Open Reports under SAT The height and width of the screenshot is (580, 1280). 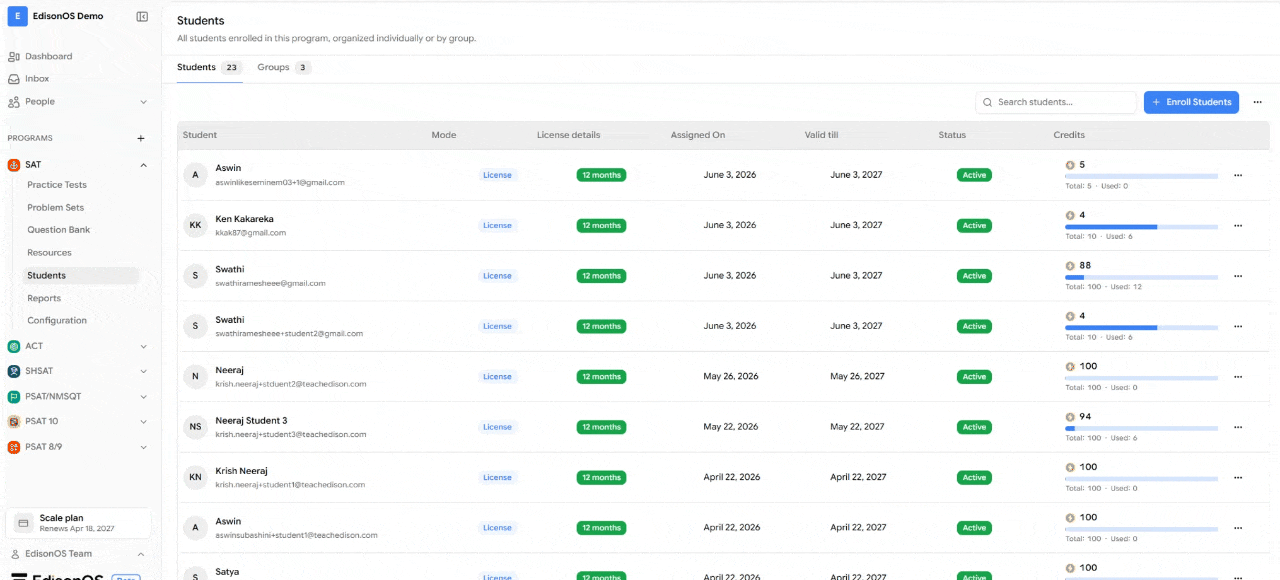point(44,298)
